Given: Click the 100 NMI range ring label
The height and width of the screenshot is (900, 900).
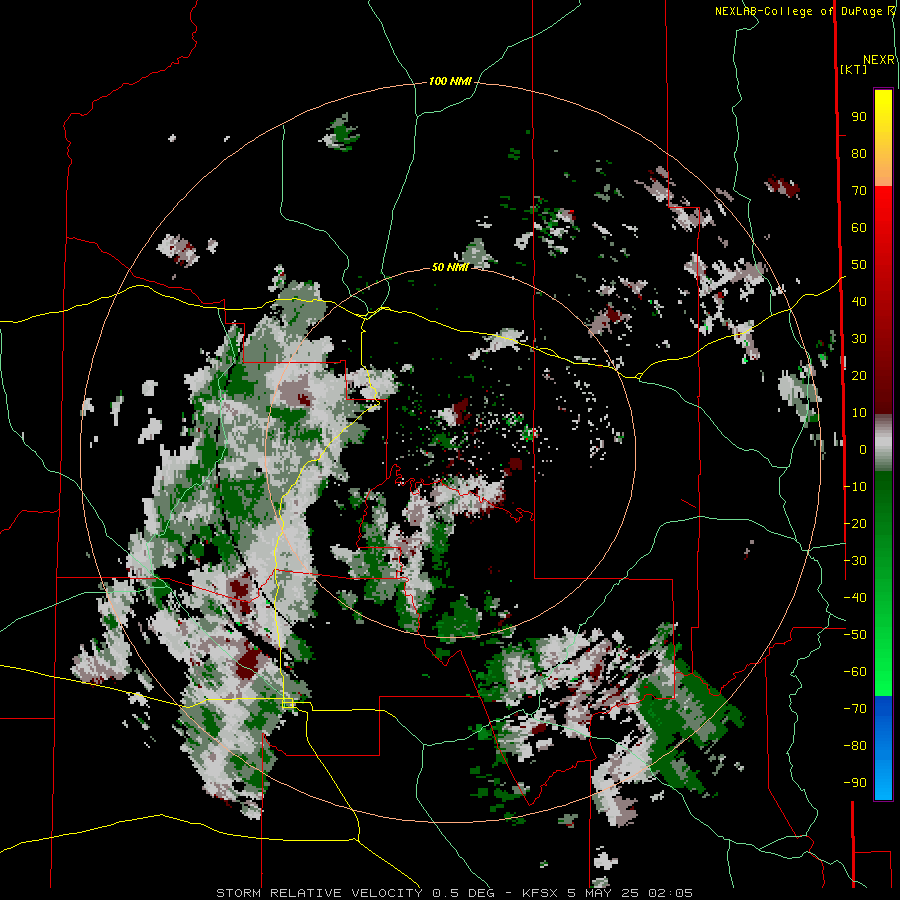Looking at the screenshot, I should (450, 82).
